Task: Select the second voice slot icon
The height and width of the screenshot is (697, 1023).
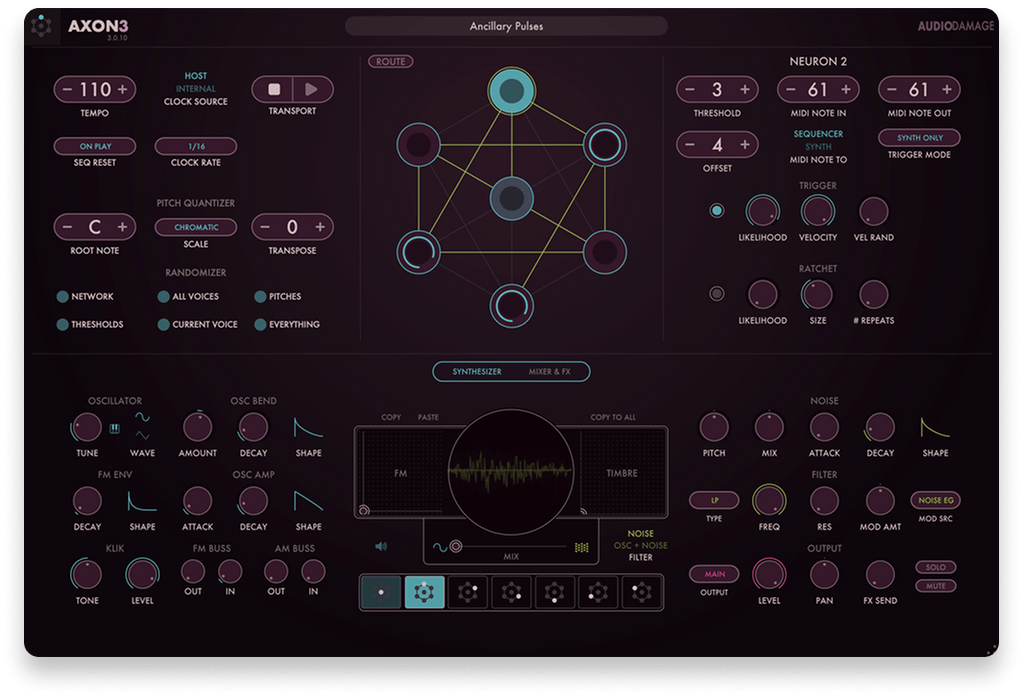Action: pos(424,592)
